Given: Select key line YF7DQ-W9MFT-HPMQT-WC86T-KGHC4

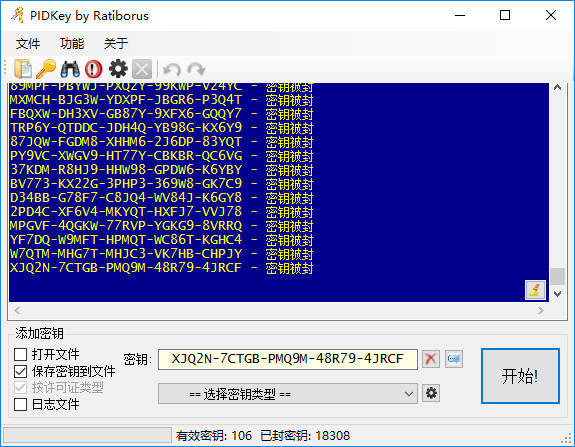Looking at the screenshot, I should point(161,240).
